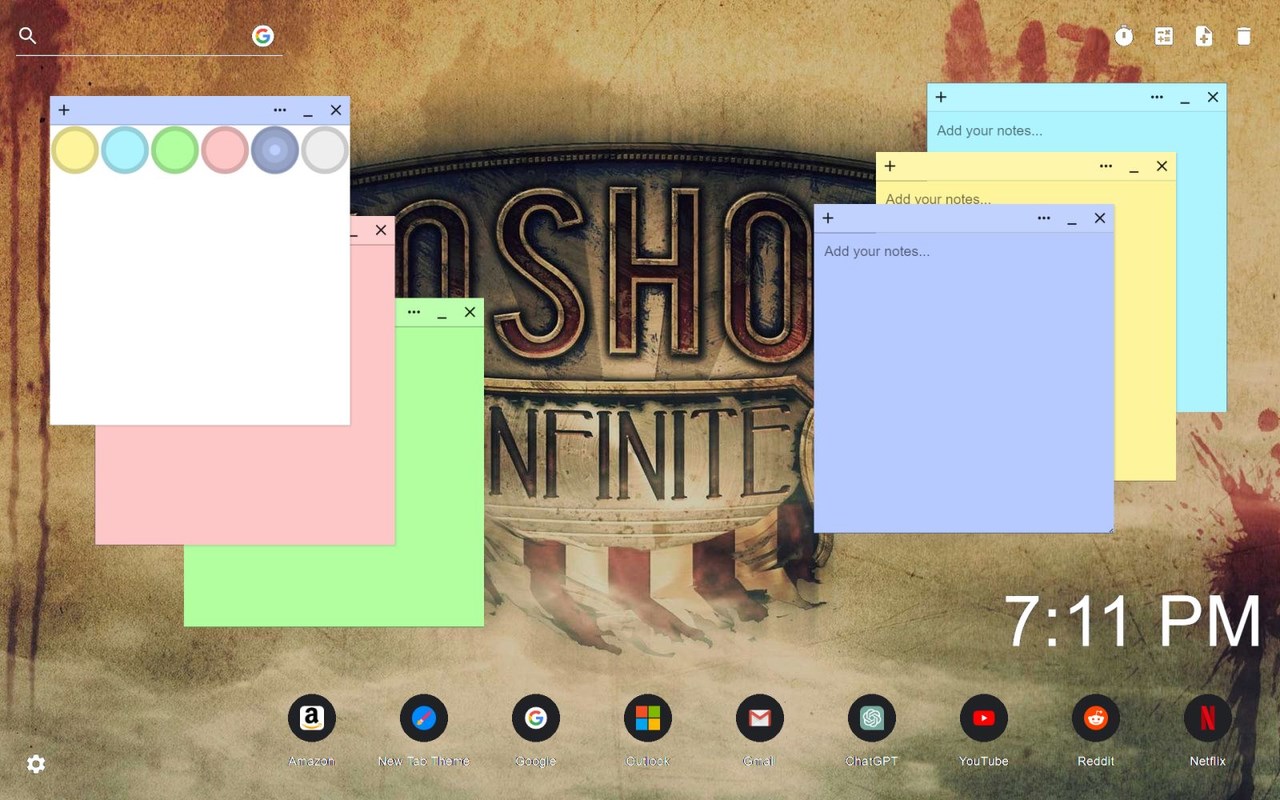Close the green note
This screenshot has width=1280, height=800.
[470, 312]
